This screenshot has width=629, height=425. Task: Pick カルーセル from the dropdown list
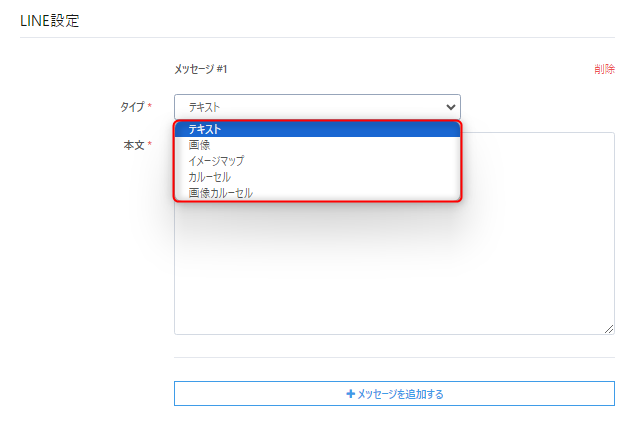click(x=210, y=177)
